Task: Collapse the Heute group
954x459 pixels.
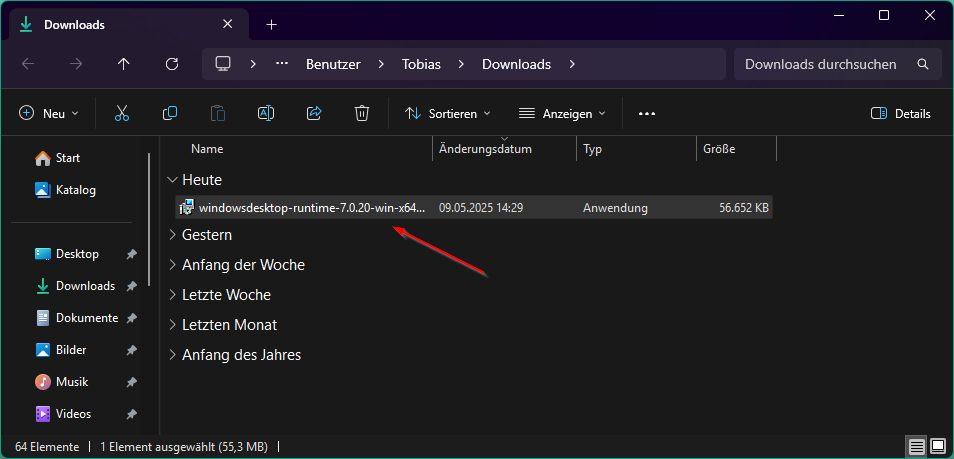Action: (173, 180)
